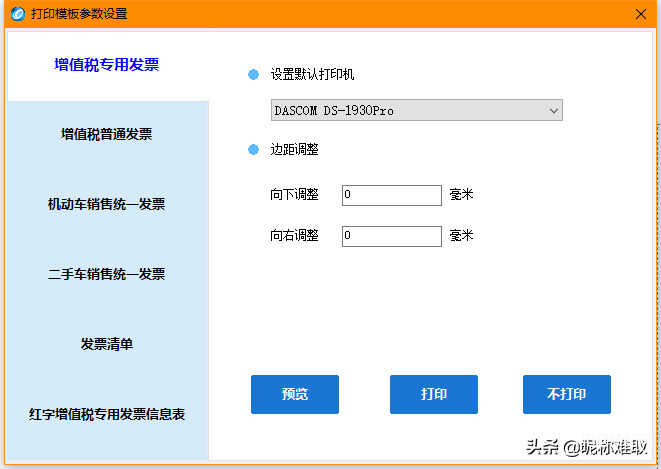Viewport: 661px width, 469px height.
Task: Click the 预览 preview button
Action: click(x=295, y=394)
